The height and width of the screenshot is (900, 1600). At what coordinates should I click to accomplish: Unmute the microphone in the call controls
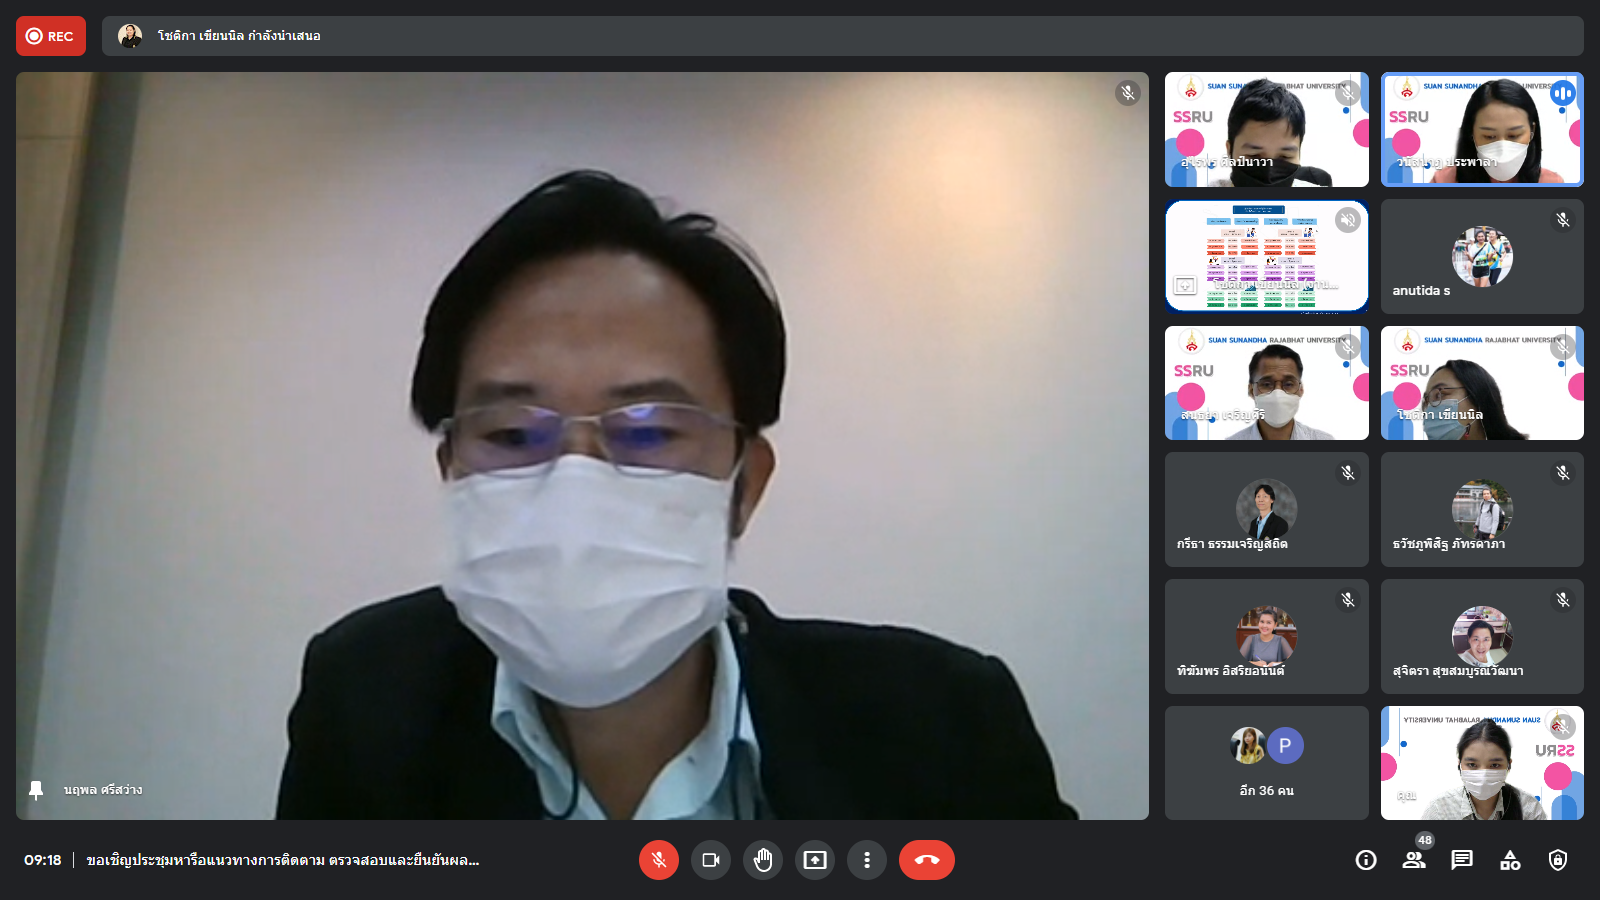coord(658,860)
